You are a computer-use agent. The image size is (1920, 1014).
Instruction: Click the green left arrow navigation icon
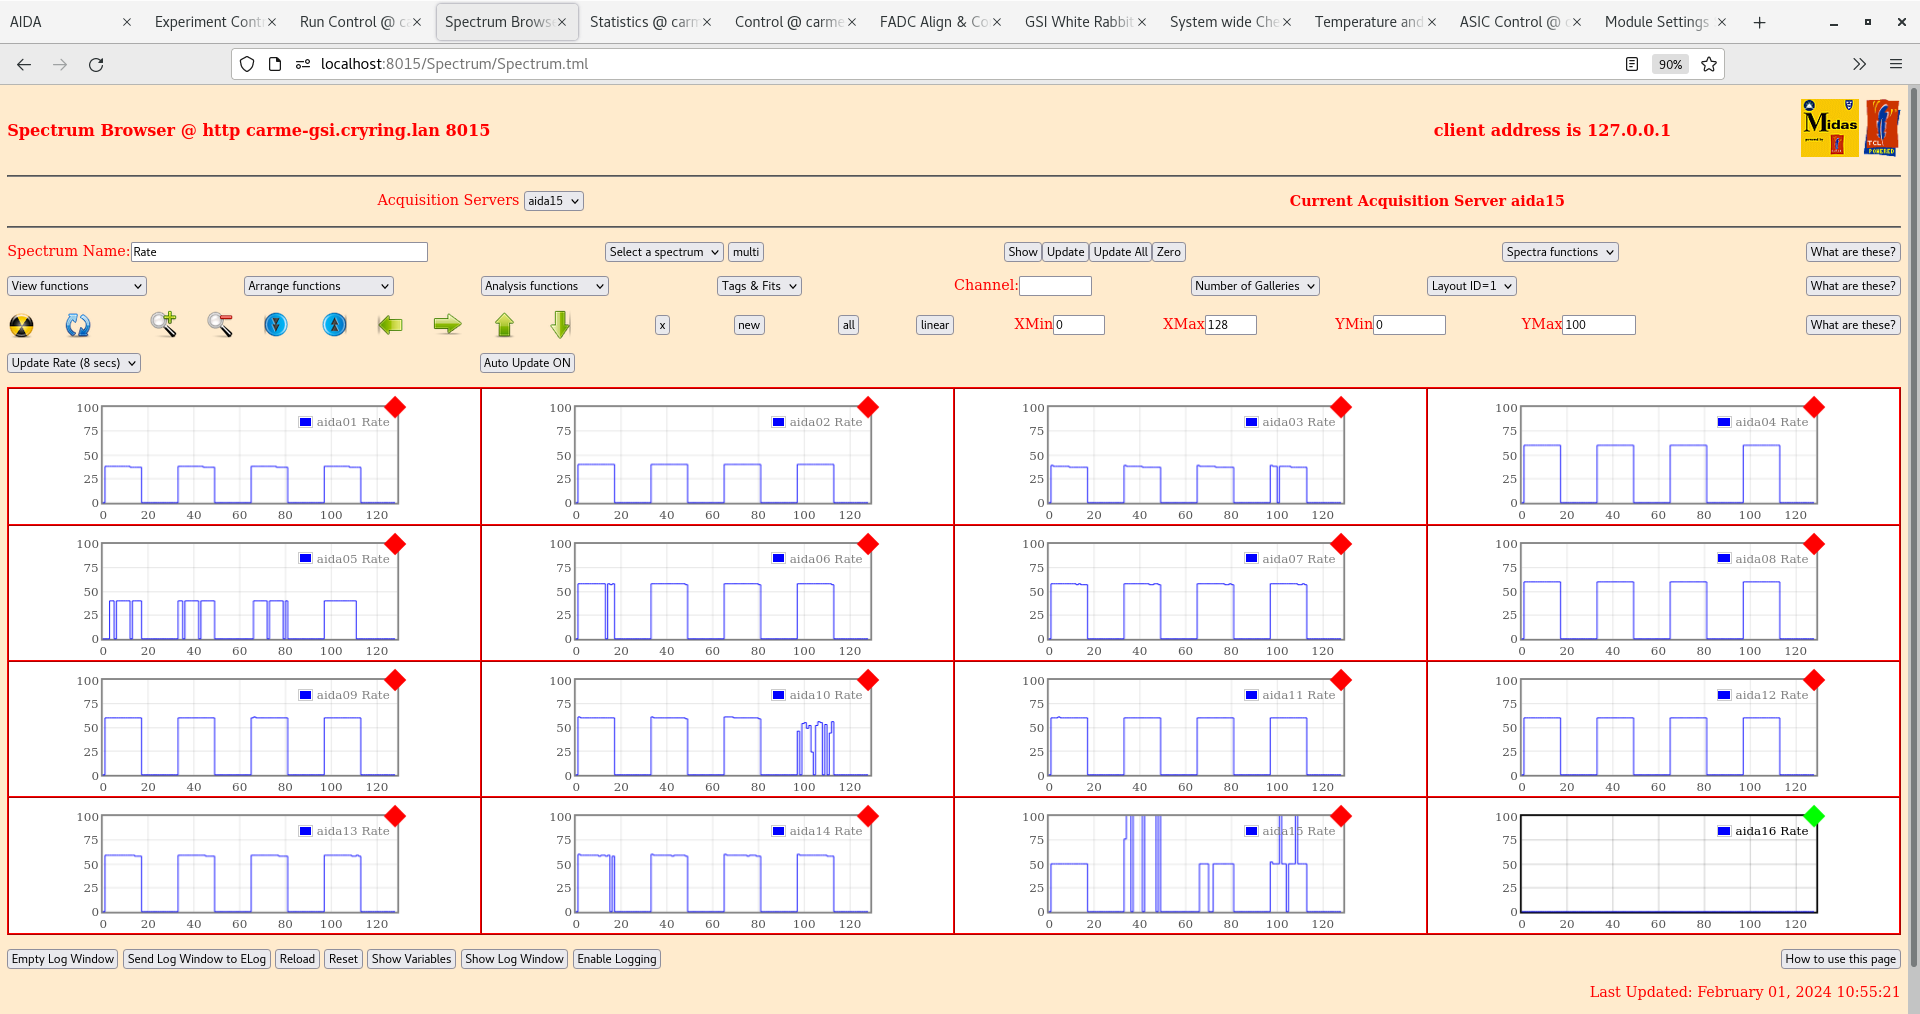(x=389, y=324)
